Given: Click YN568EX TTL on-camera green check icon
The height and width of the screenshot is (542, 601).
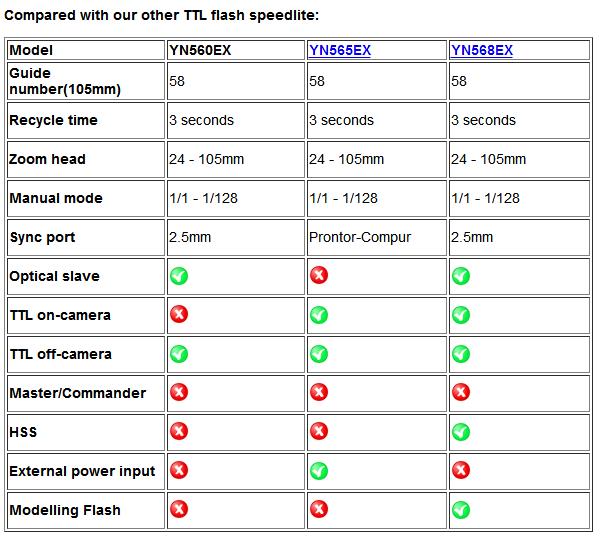Looking at the screenshot, I should 461,315.
